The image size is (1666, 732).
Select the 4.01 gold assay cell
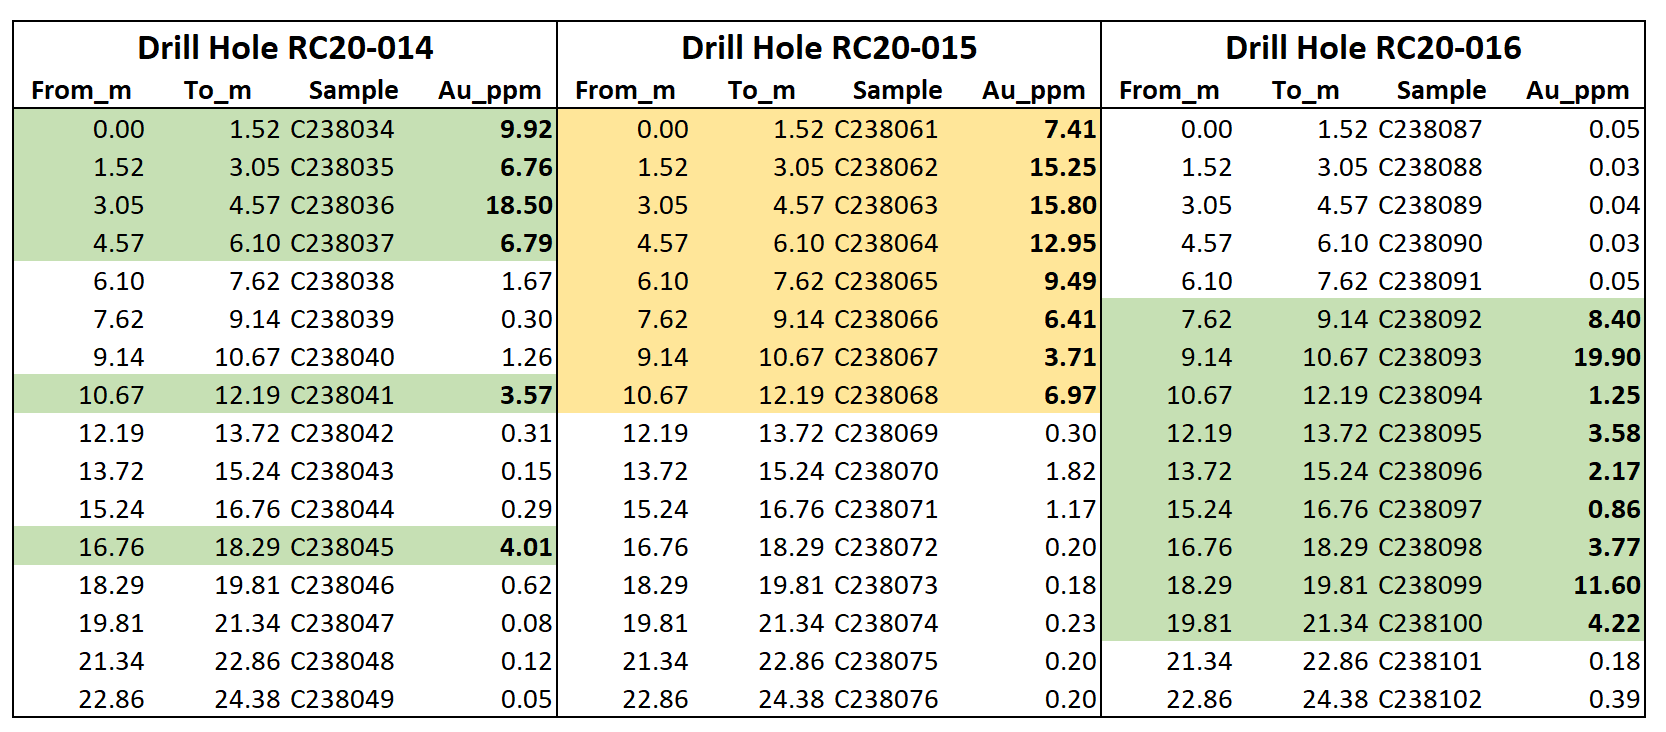point(526,548)
